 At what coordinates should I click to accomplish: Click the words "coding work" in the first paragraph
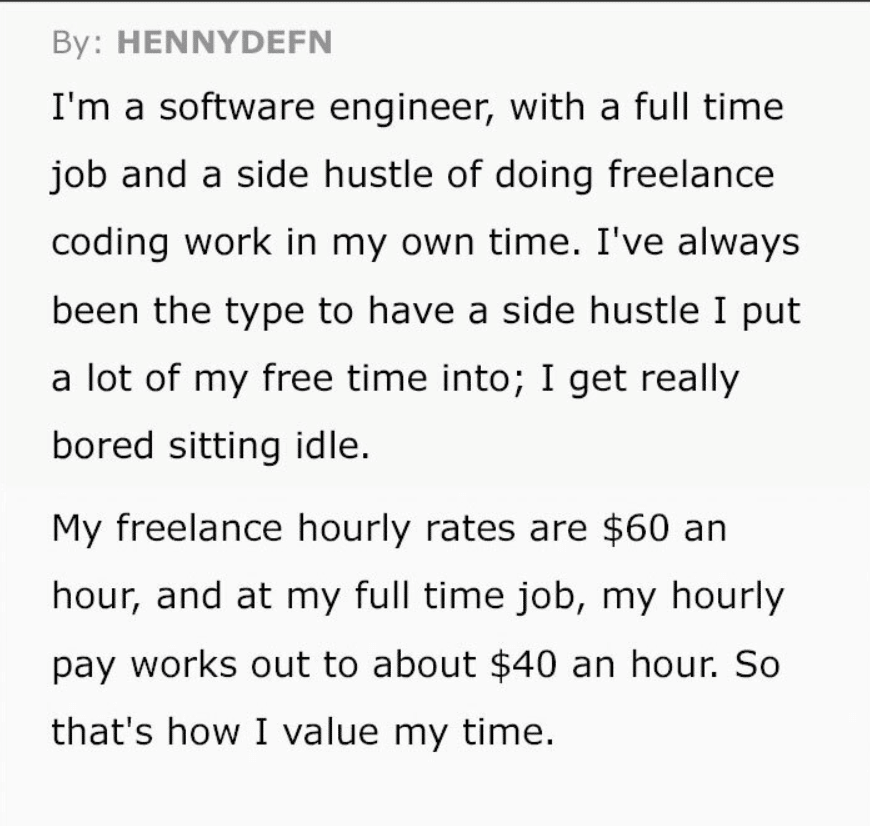coord(162,244)
